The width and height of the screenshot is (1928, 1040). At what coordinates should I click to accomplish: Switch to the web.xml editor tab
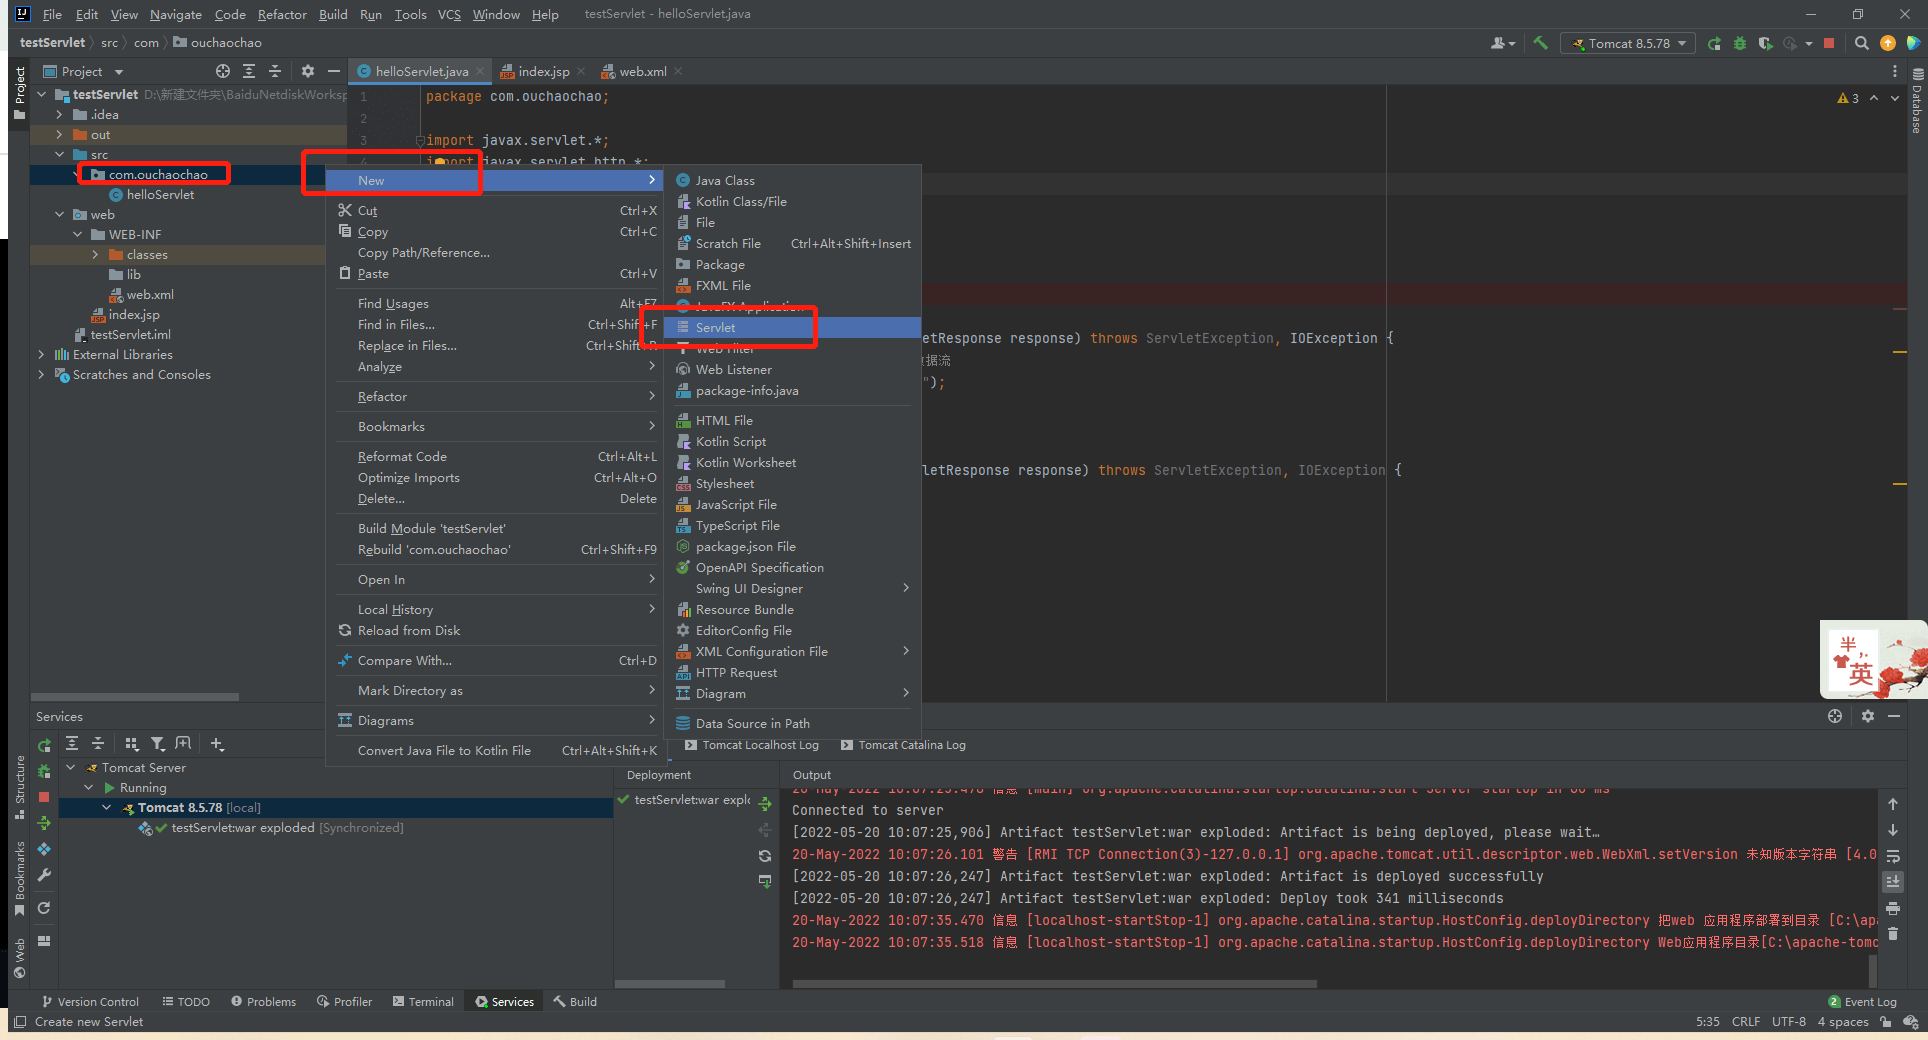[642, 71]
